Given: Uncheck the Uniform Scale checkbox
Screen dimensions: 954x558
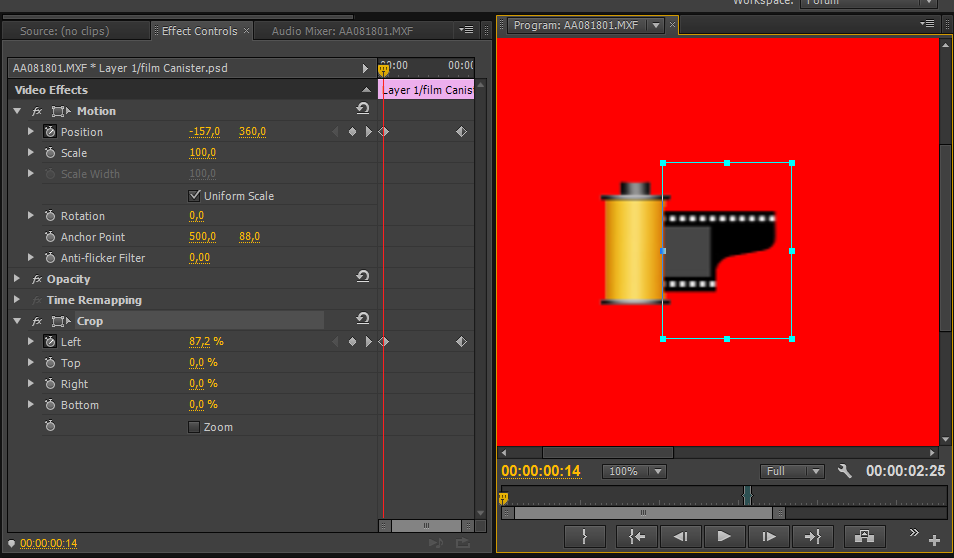Looking at the screenshot, I should coord(195,196).
